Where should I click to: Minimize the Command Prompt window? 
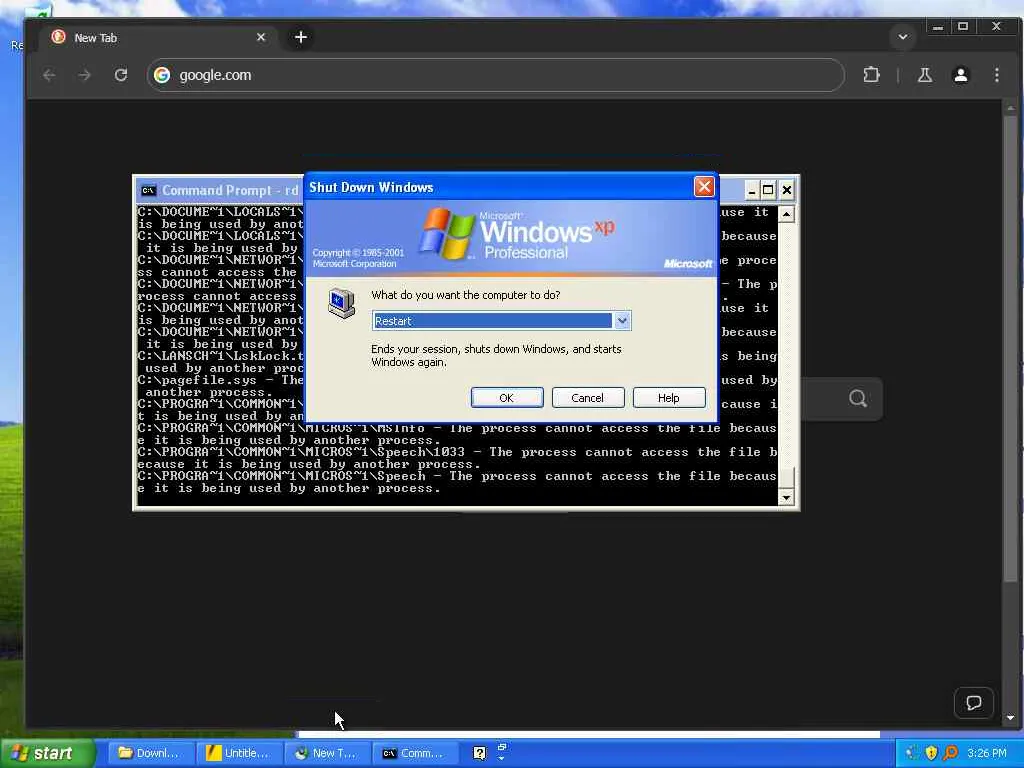(x=752, y=190)
